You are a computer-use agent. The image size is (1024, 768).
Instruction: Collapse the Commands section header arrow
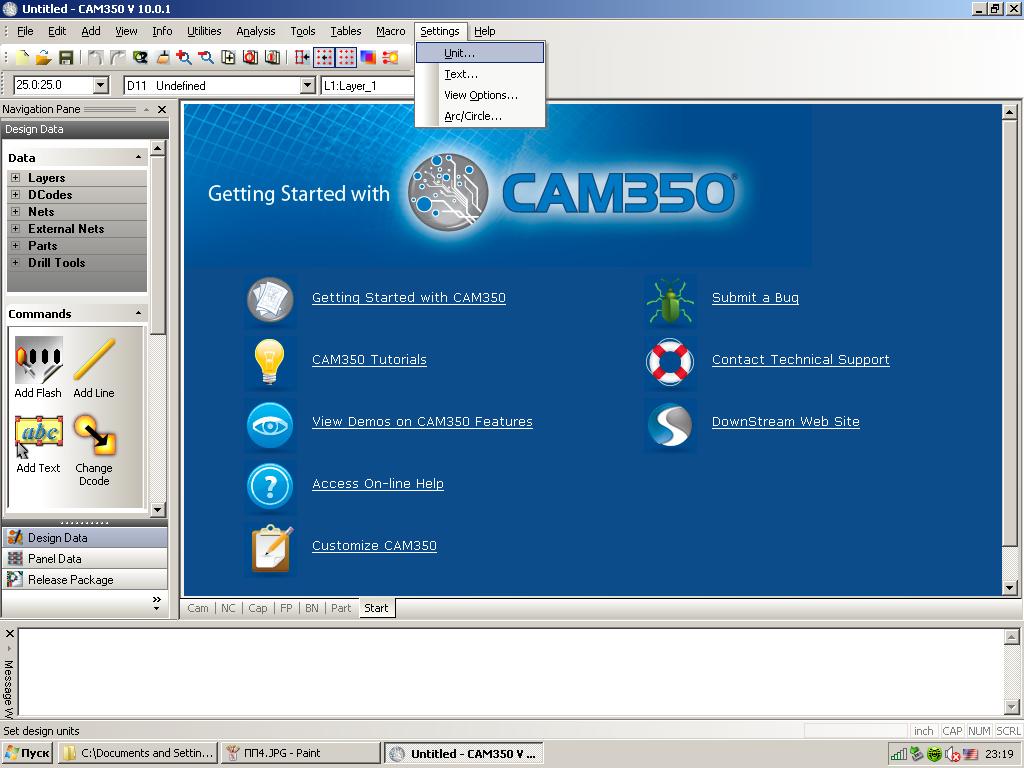click(x=138, y=313)
